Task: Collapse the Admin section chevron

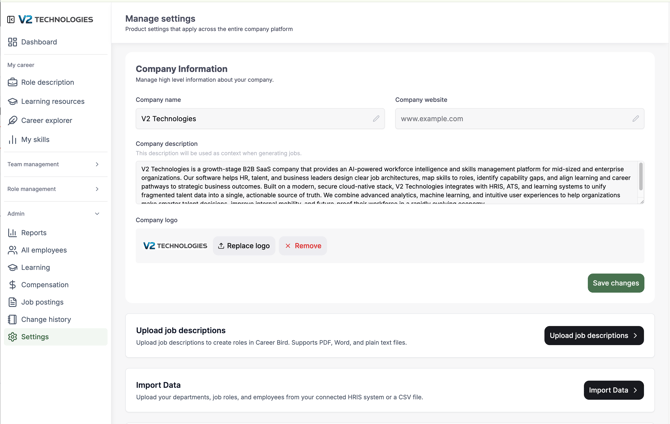Action: coord(97,214)
